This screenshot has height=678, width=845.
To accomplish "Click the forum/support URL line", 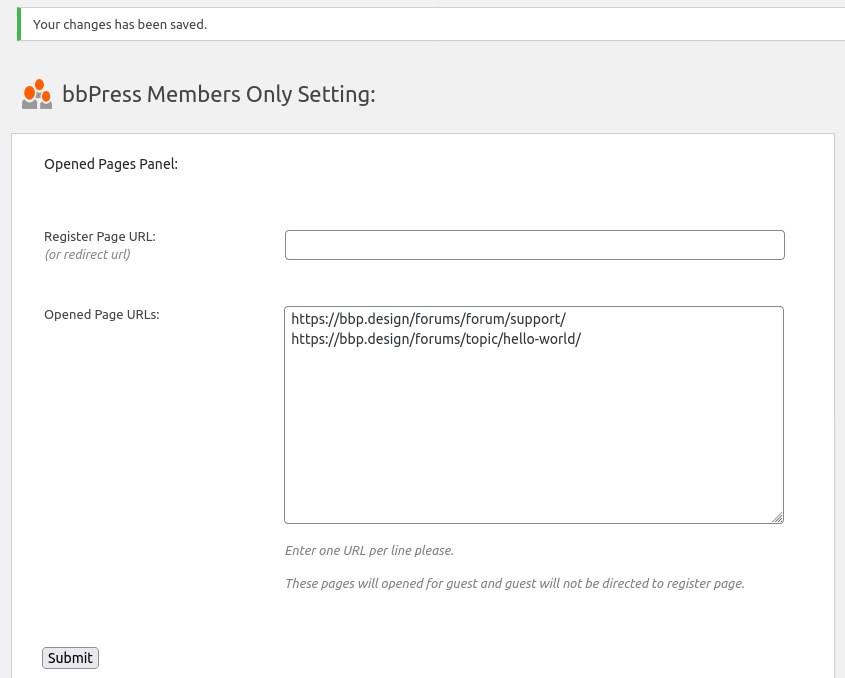I will point(428,319).
